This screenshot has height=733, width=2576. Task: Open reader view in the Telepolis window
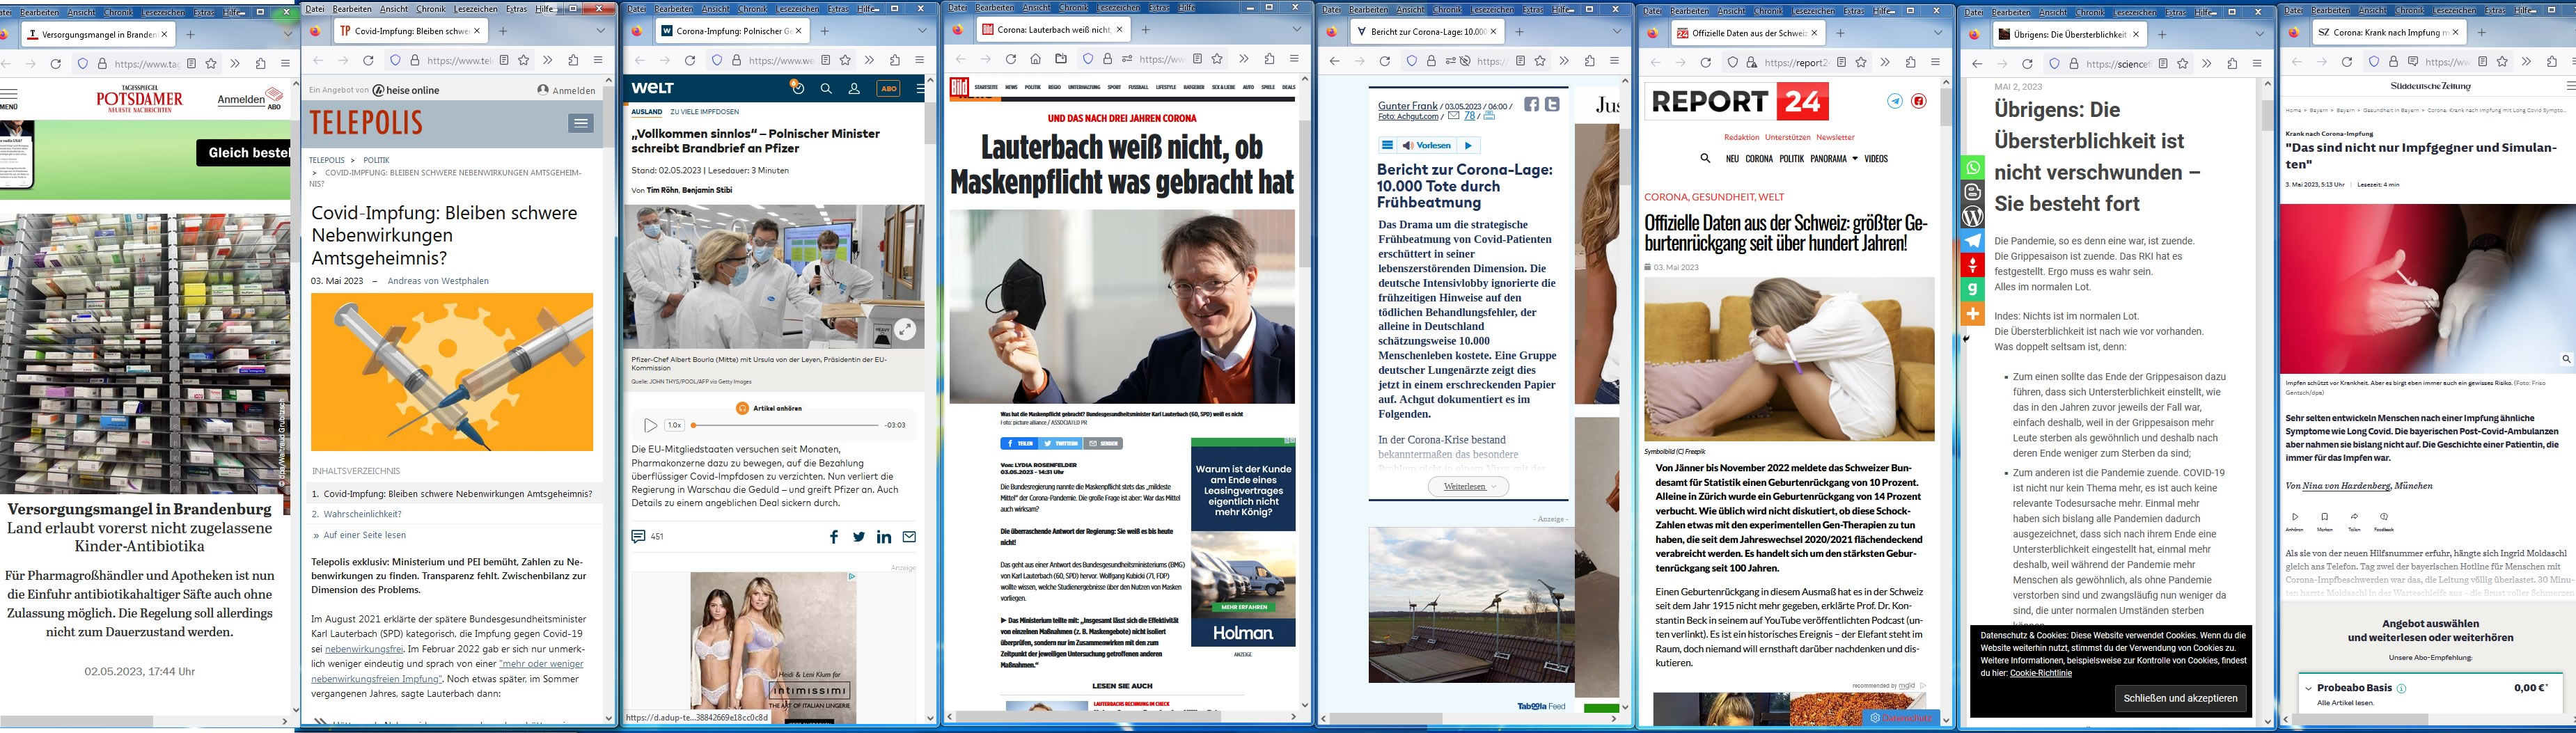pyautogui.click(x=504, y=60)
